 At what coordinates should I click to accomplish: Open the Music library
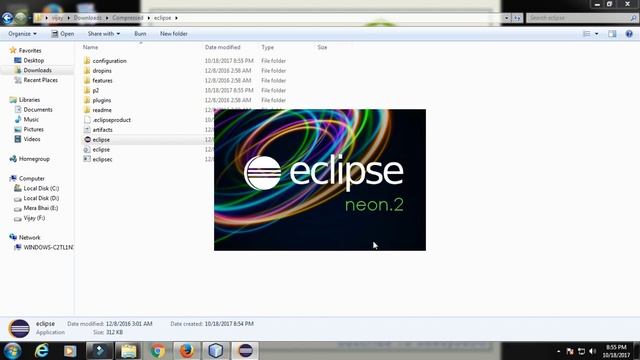[31, 119]
